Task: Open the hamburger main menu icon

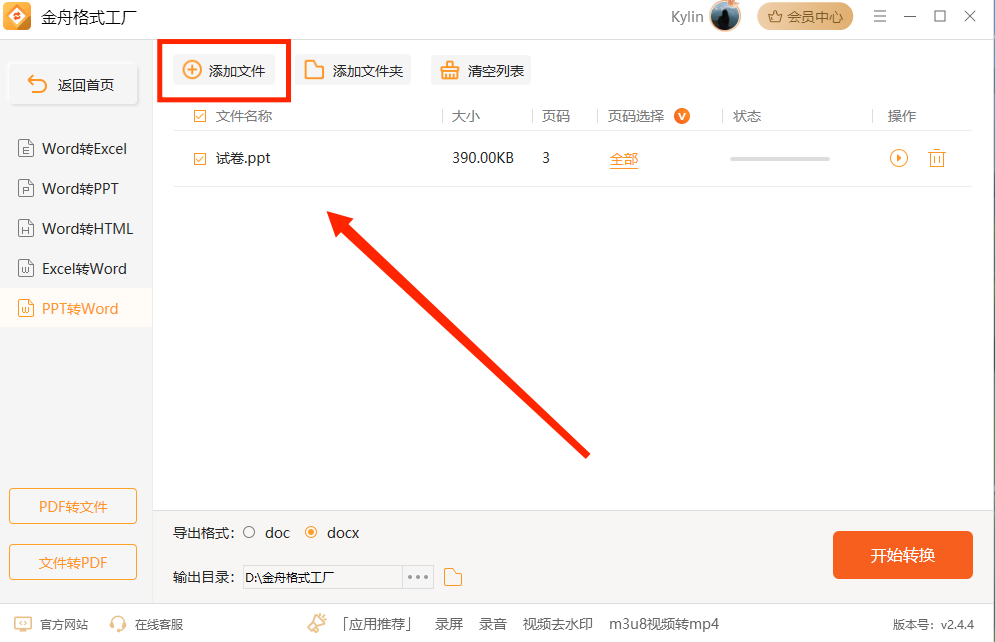Action: point(880,16)
